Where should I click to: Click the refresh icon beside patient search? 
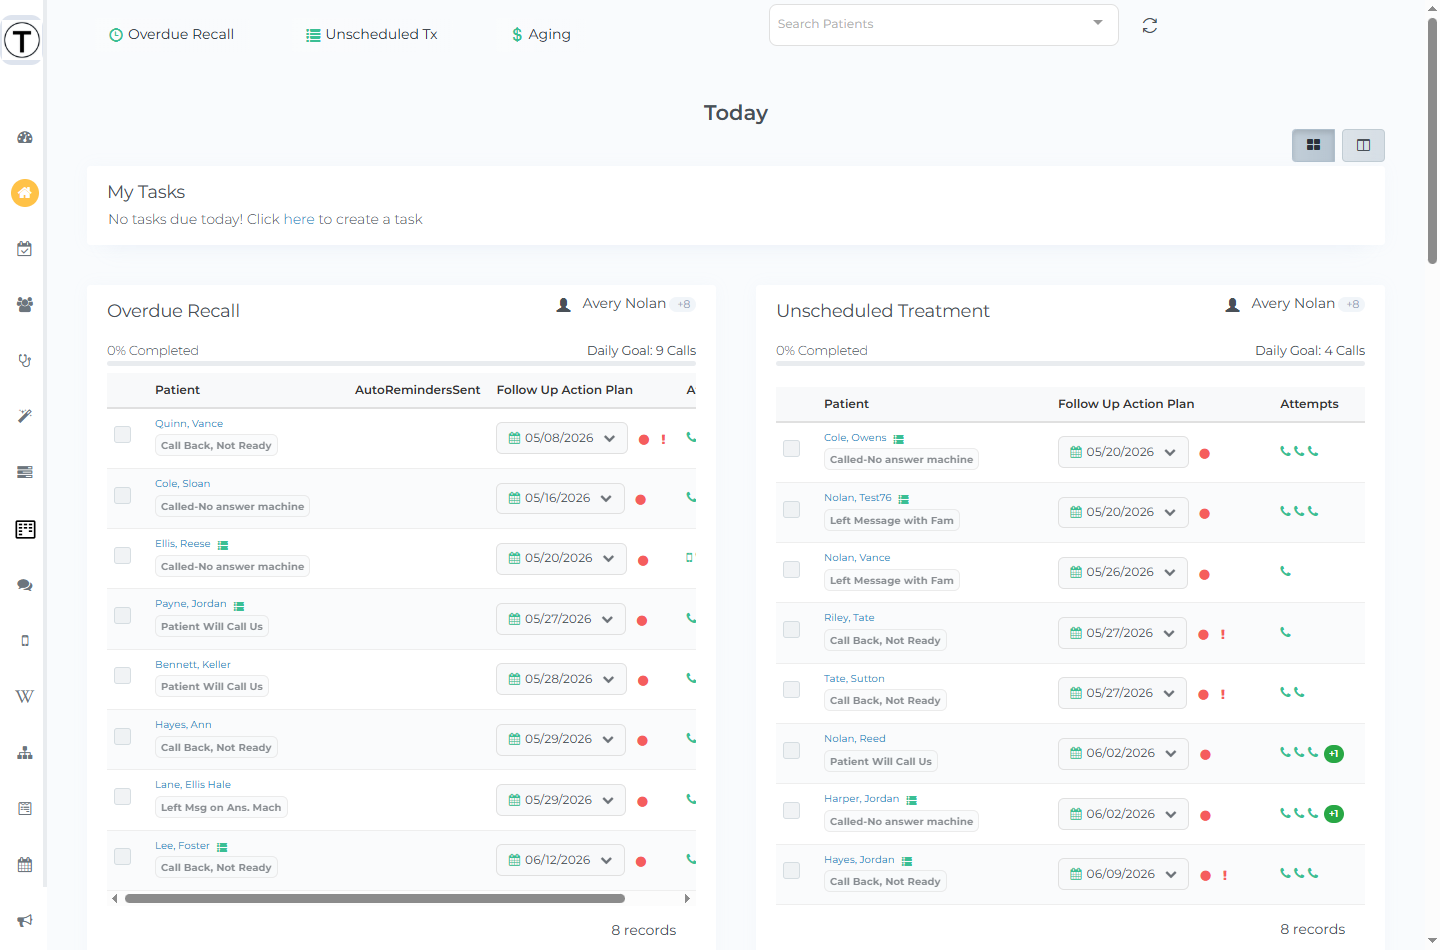pyautogui.click(x=1150, y=26)
